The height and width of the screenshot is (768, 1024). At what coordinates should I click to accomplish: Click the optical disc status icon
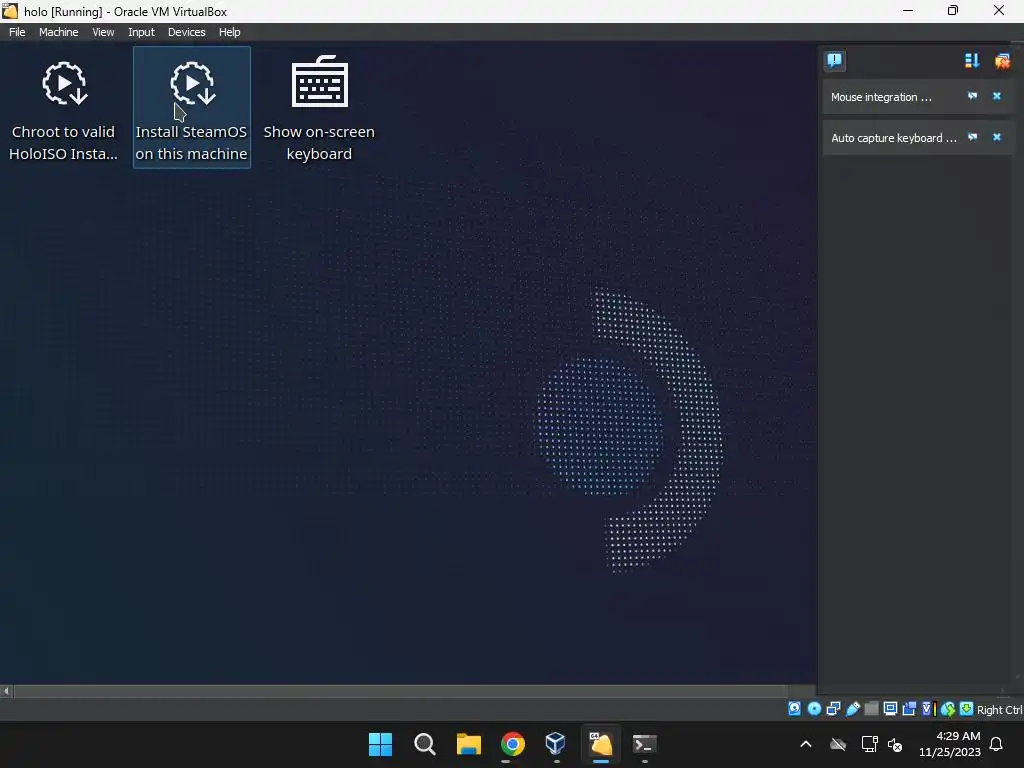click(x=814, y=709)
